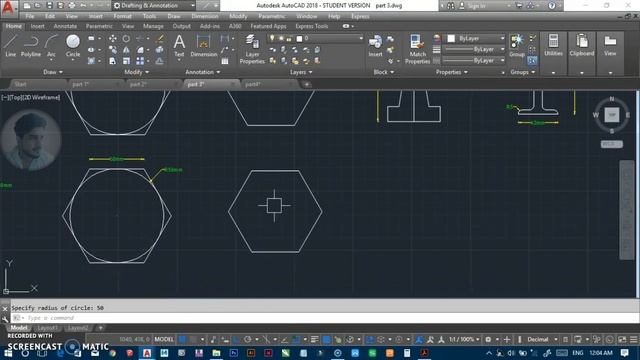The width and height of the screenshot is (640, 360).
Task: Click the WCS button below the ViewCube
Action: coord(611,144)
